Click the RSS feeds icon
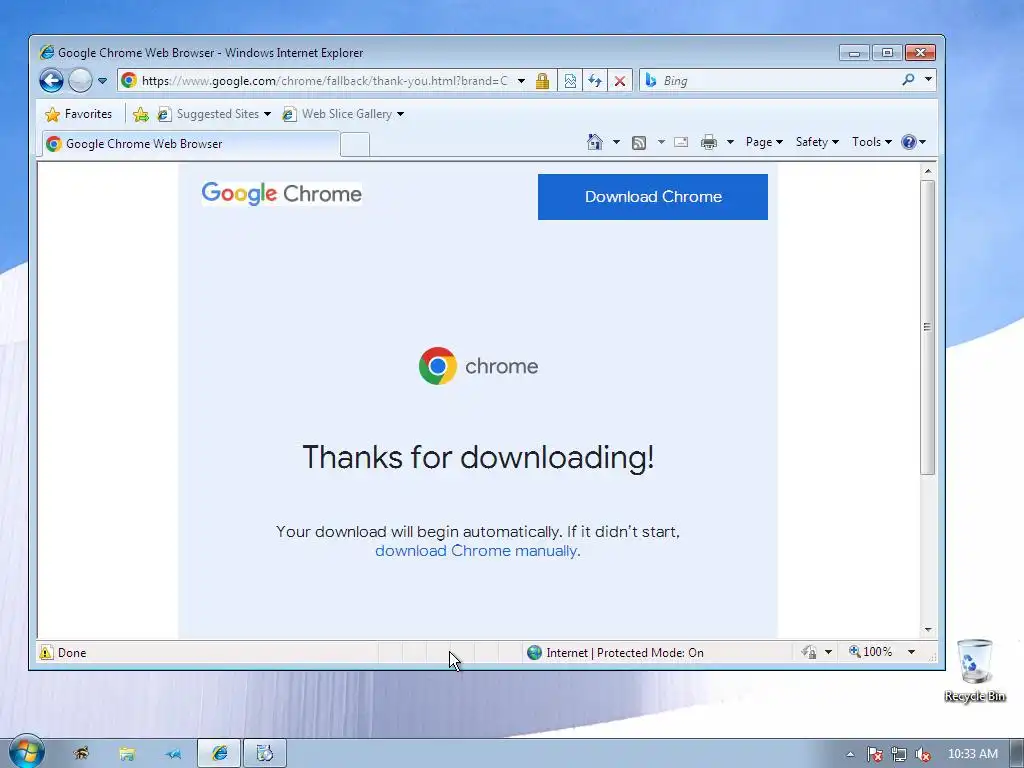1024x768 pixels. (639, 142)
